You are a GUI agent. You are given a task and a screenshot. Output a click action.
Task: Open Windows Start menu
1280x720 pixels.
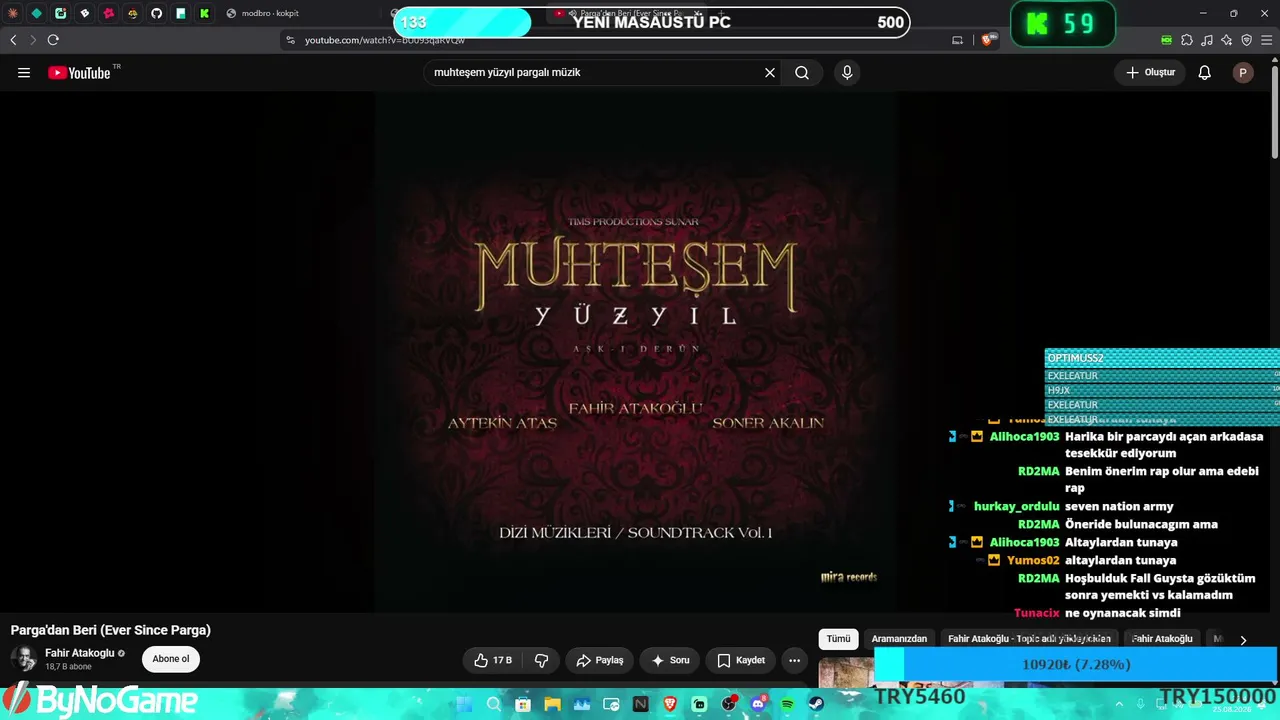coord(466,704)
